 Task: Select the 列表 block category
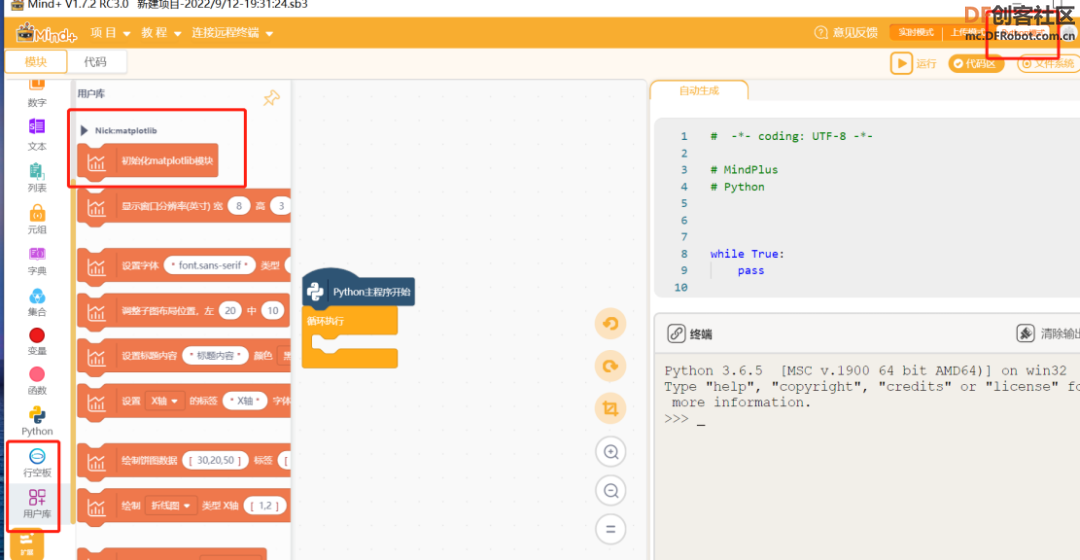click(37, 177)
